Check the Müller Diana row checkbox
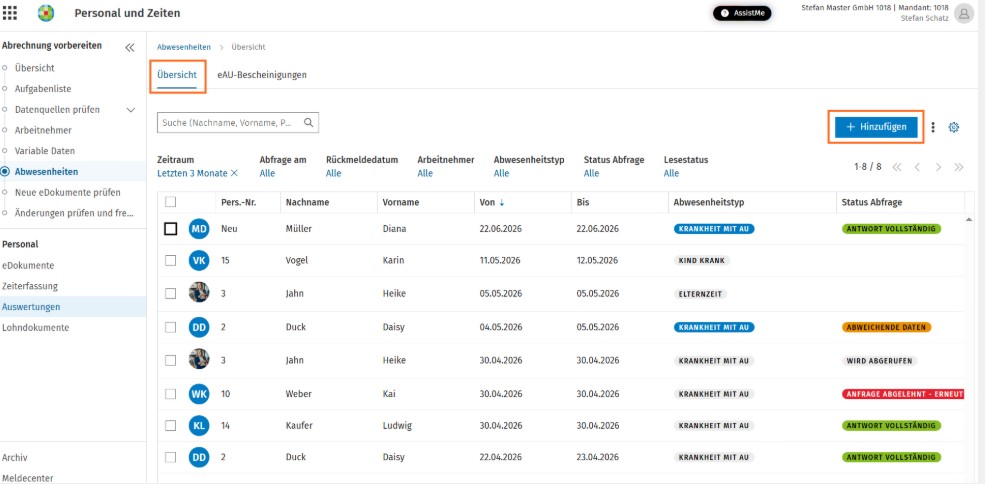This screenshot has width=989, height=484. pos(170,229)
